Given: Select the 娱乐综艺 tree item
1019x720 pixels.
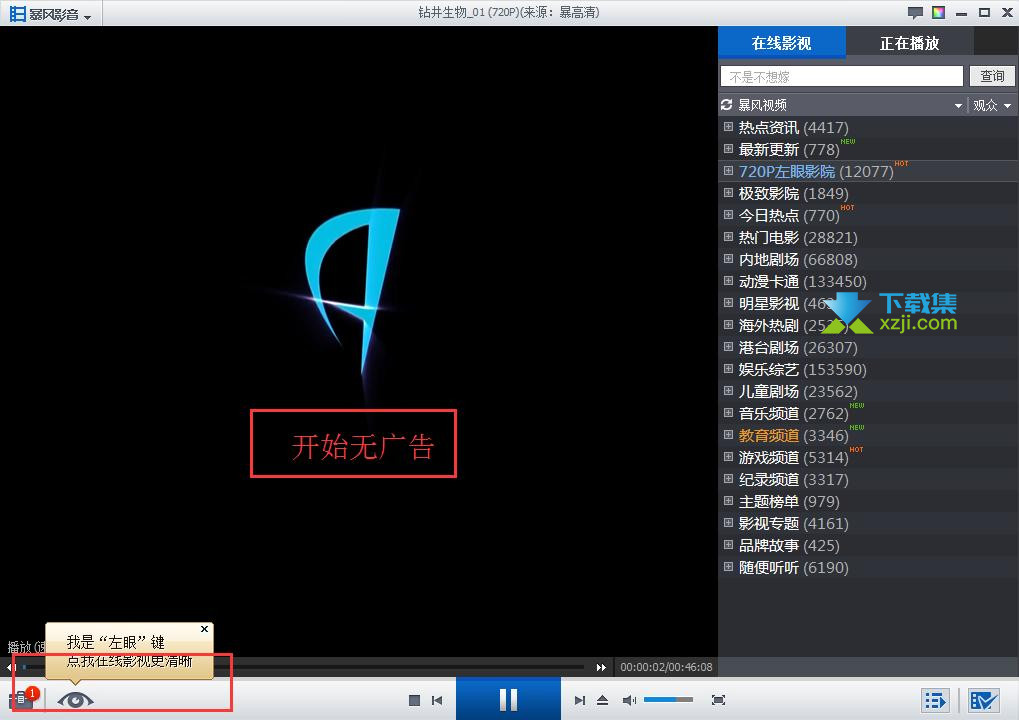Looking at the screenshot, I should [x=803, y=370].
